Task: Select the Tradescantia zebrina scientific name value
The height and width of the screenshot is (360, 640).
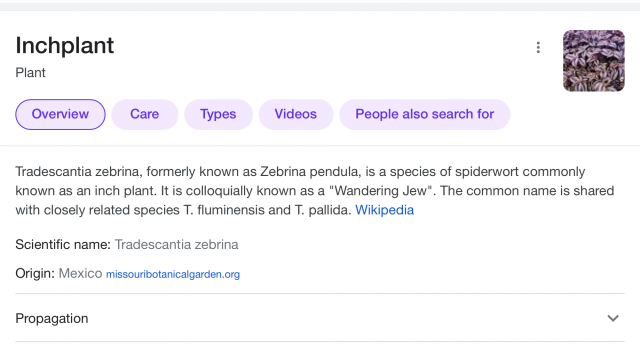Action: 176,244
